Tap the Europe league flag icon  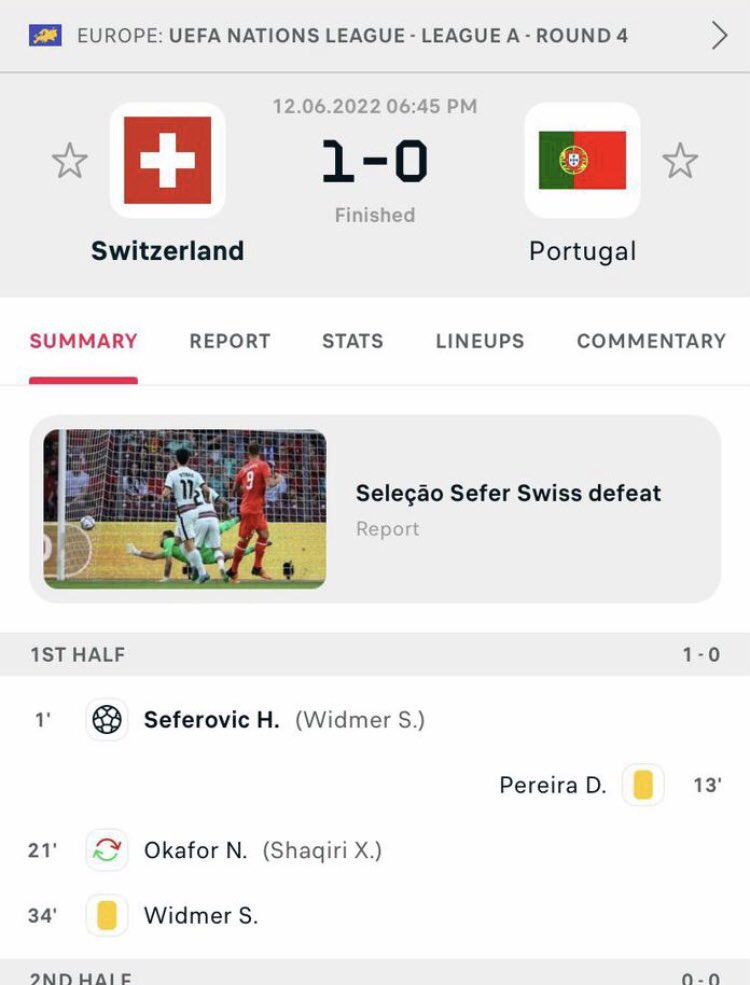pyautogui.click(x=45, y=35)
